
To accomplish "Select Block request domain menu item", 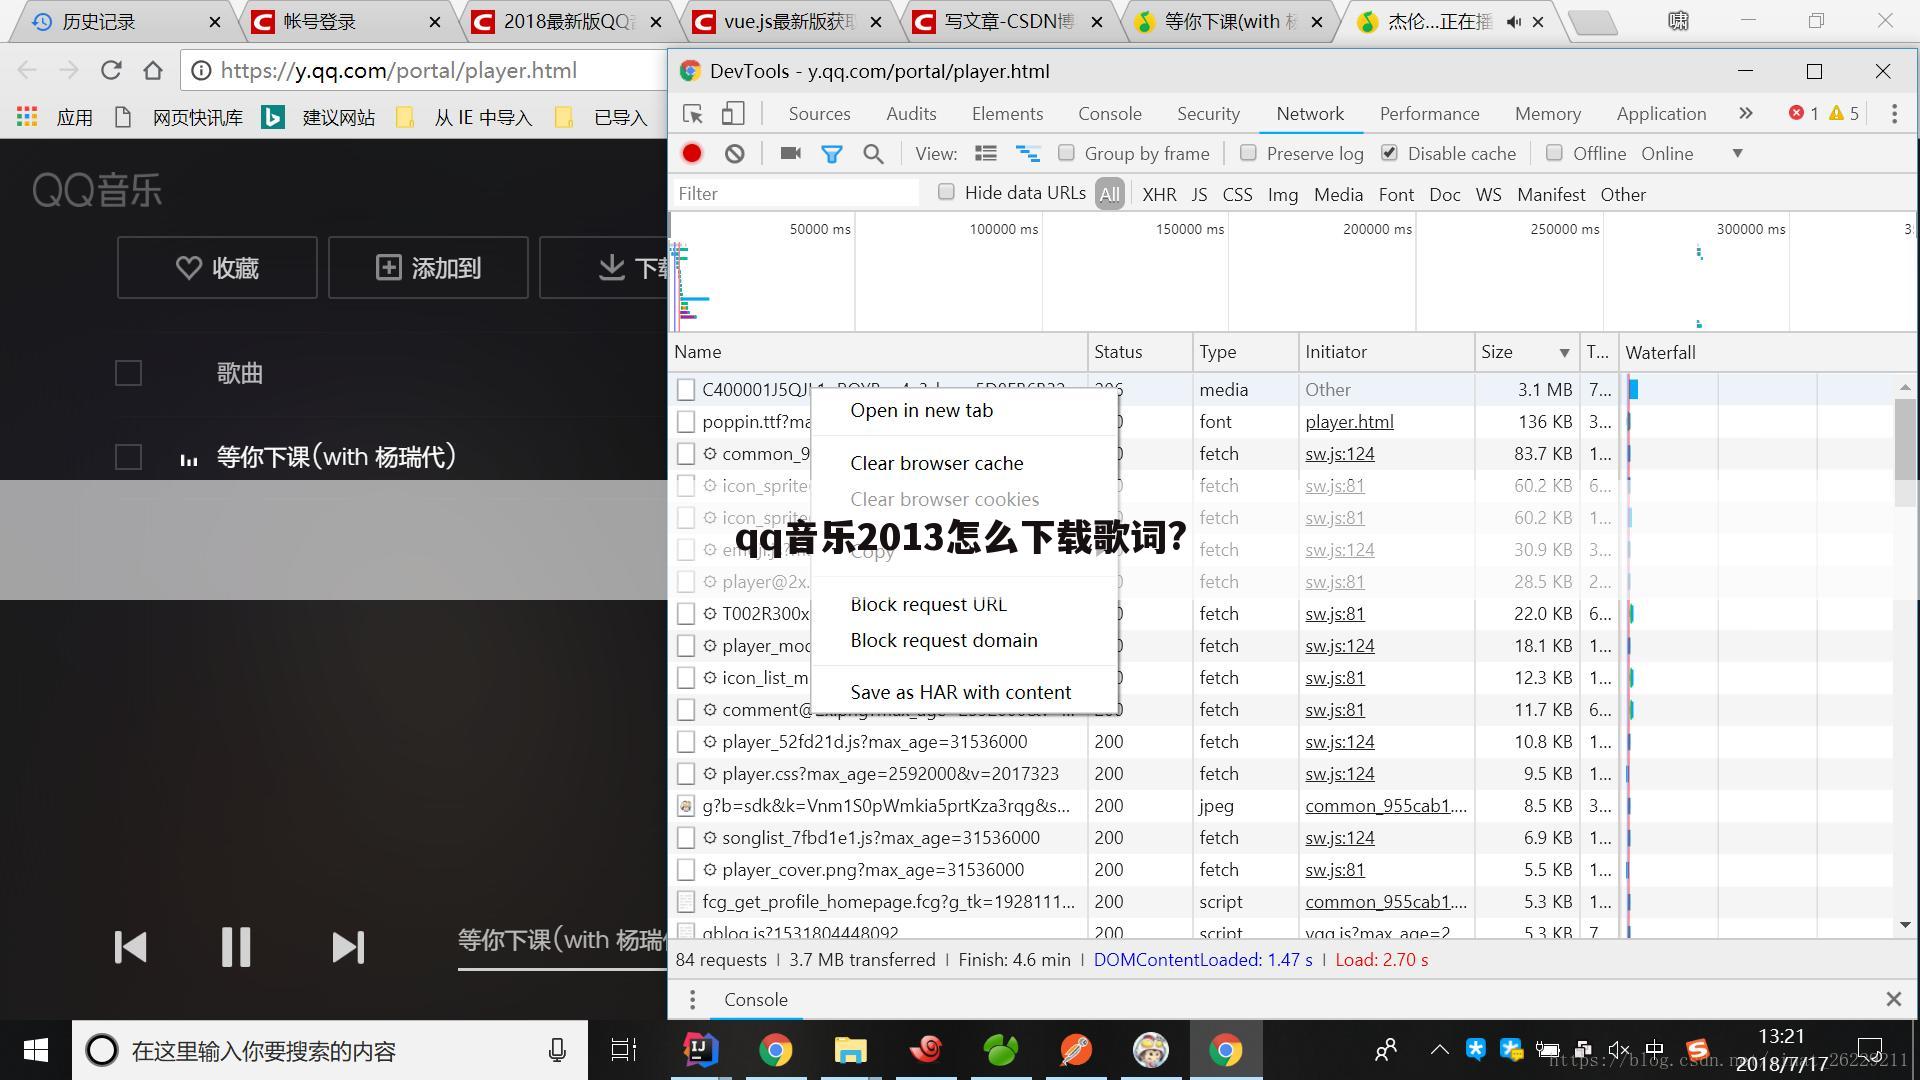I will [943, 640].
